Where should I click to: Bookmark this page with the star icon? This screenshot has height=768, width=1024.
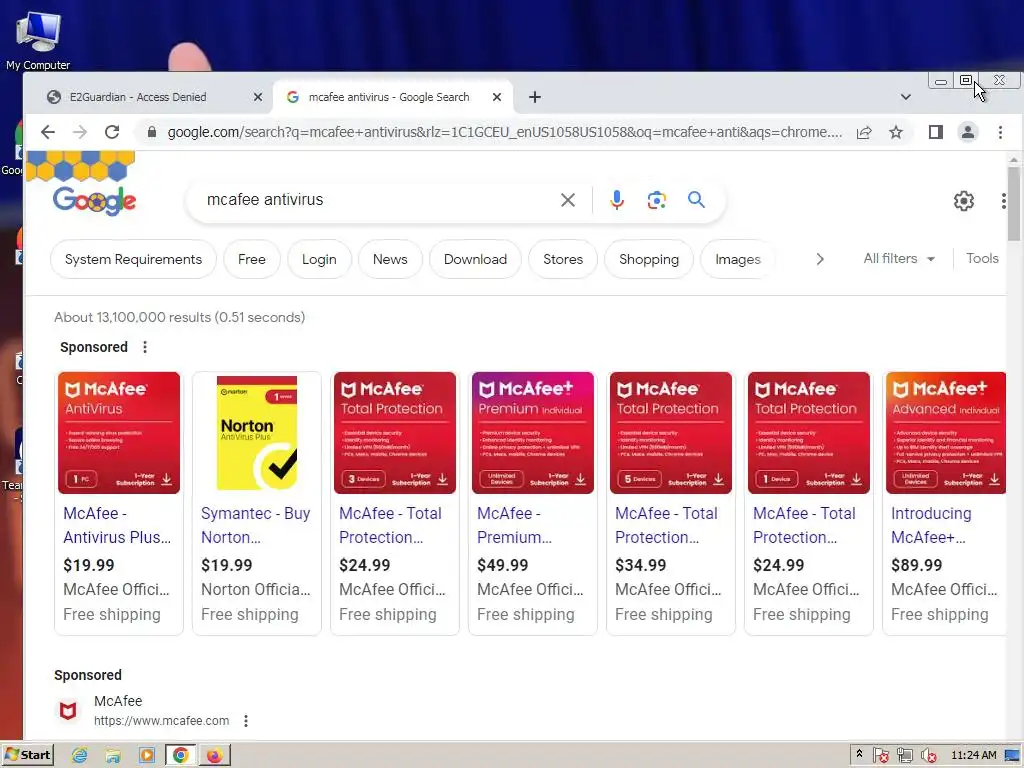896,133
